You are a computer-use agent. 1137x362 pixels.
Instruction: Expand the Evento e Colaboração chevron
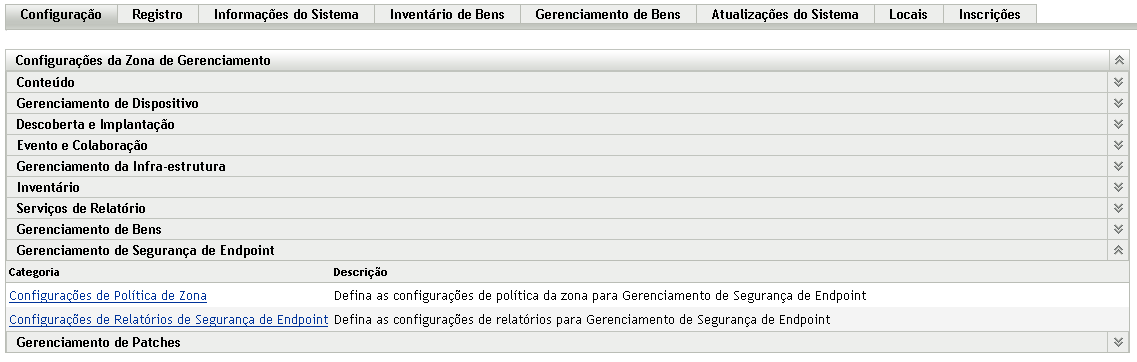1118,145
